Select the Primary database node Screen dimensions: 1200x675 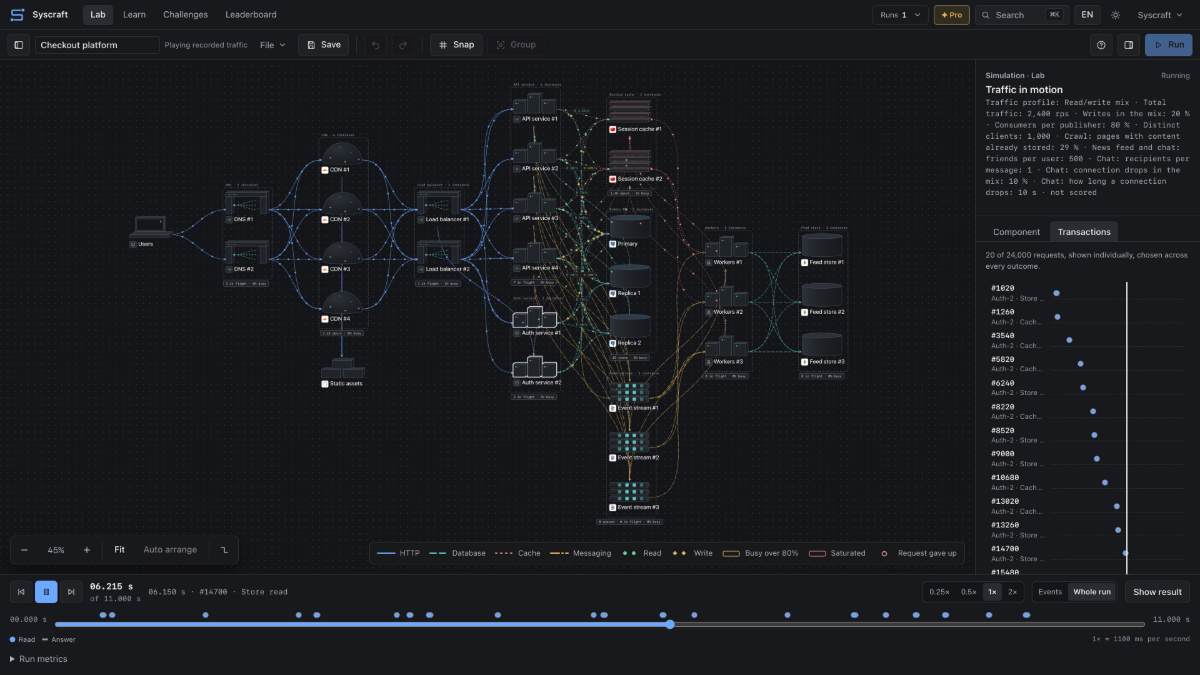coord(630,231)
